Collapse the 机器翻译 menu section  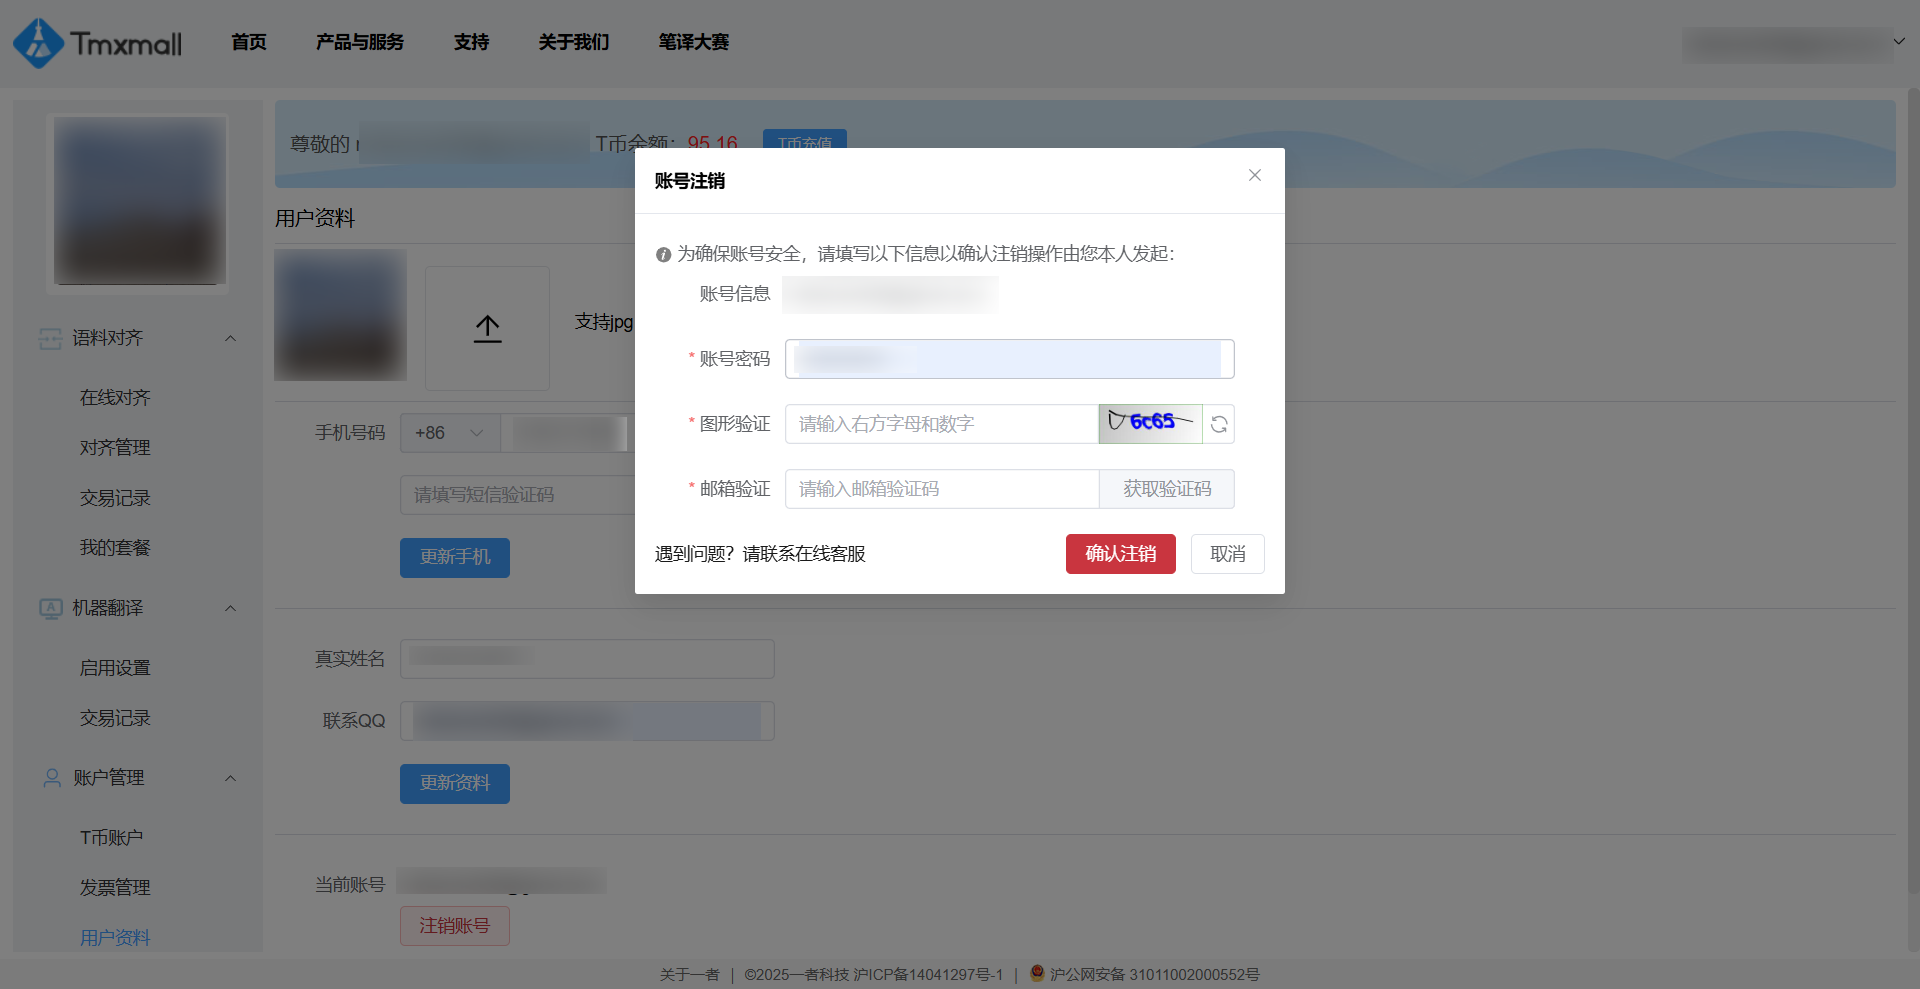(x=230, y=609)
